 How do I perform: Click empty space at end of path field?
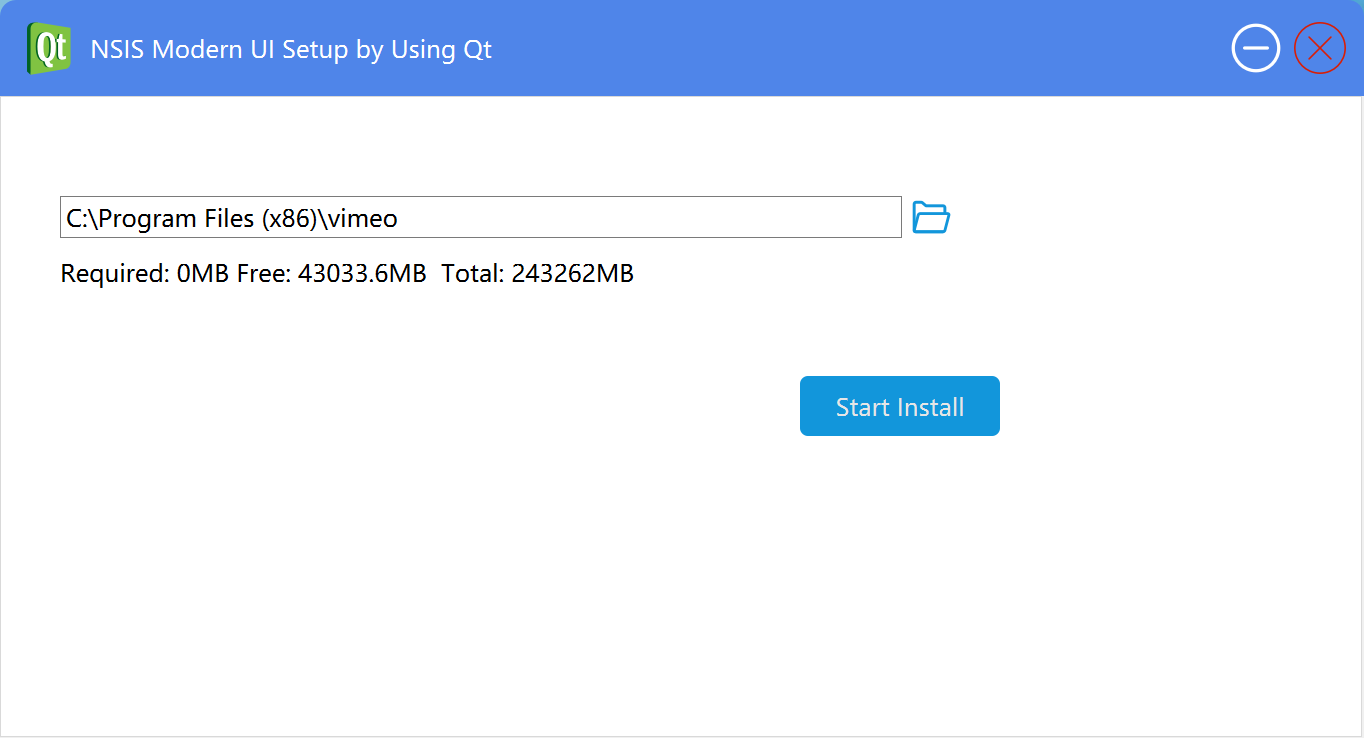click(700, 218)
